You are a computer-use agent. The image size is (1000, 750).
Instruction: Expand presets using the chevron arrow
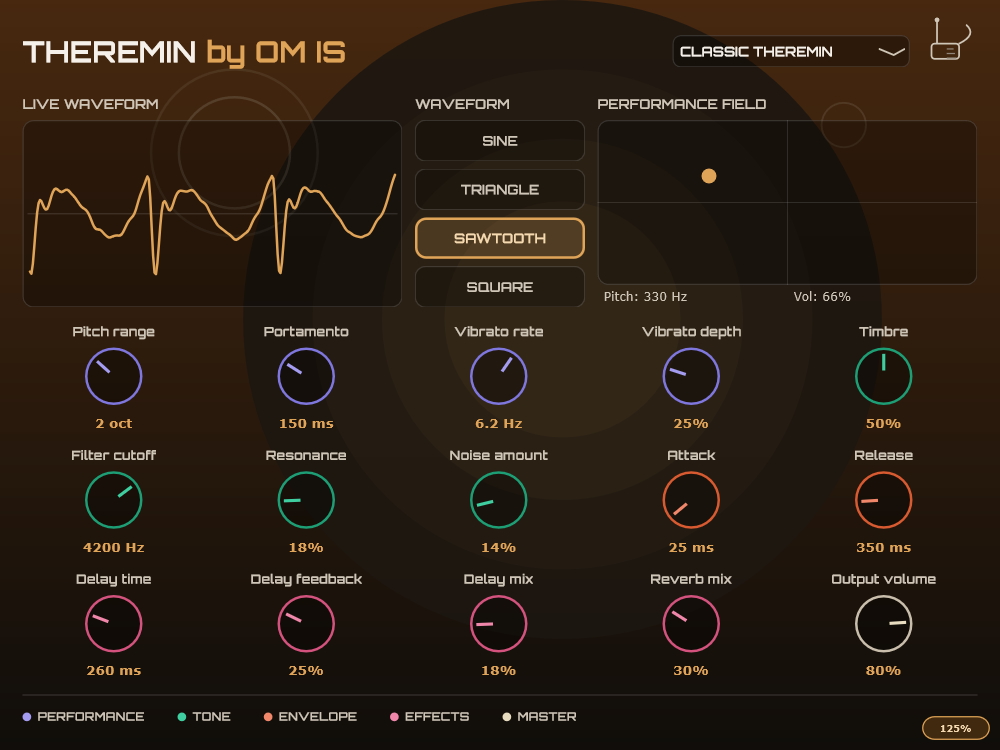[891, 52]
